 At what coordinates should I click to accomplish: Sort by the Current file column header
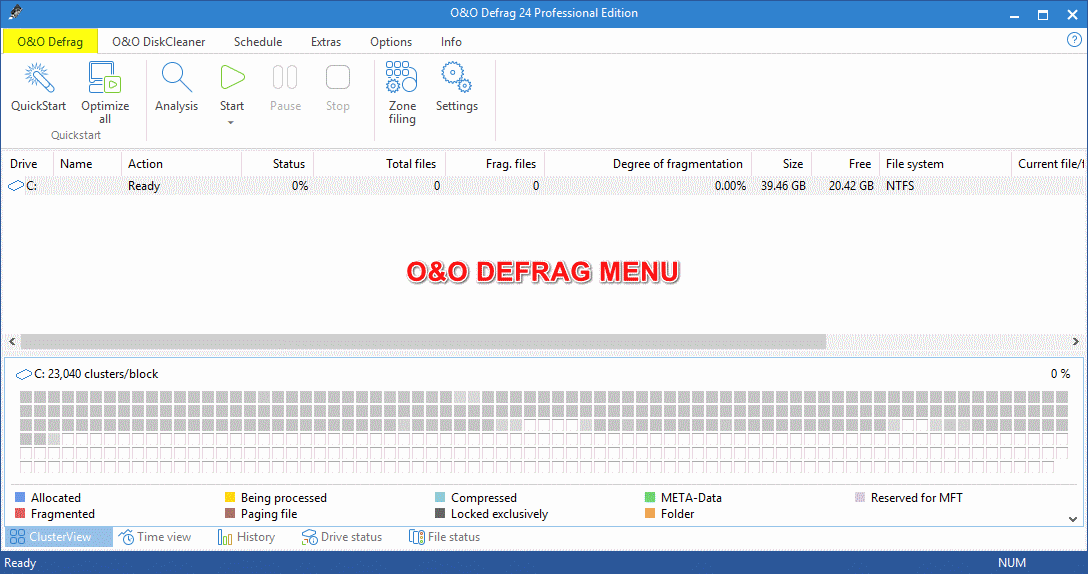1049,164
